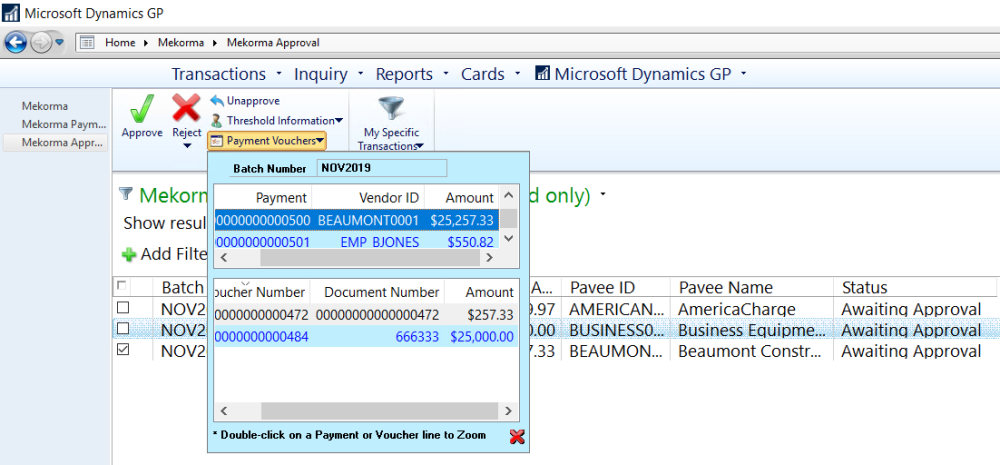Image resolution: width=1000 pixels, height=465 pixels.
Task: Click the green plus Add Filter icon
Action: click(129, 255)
